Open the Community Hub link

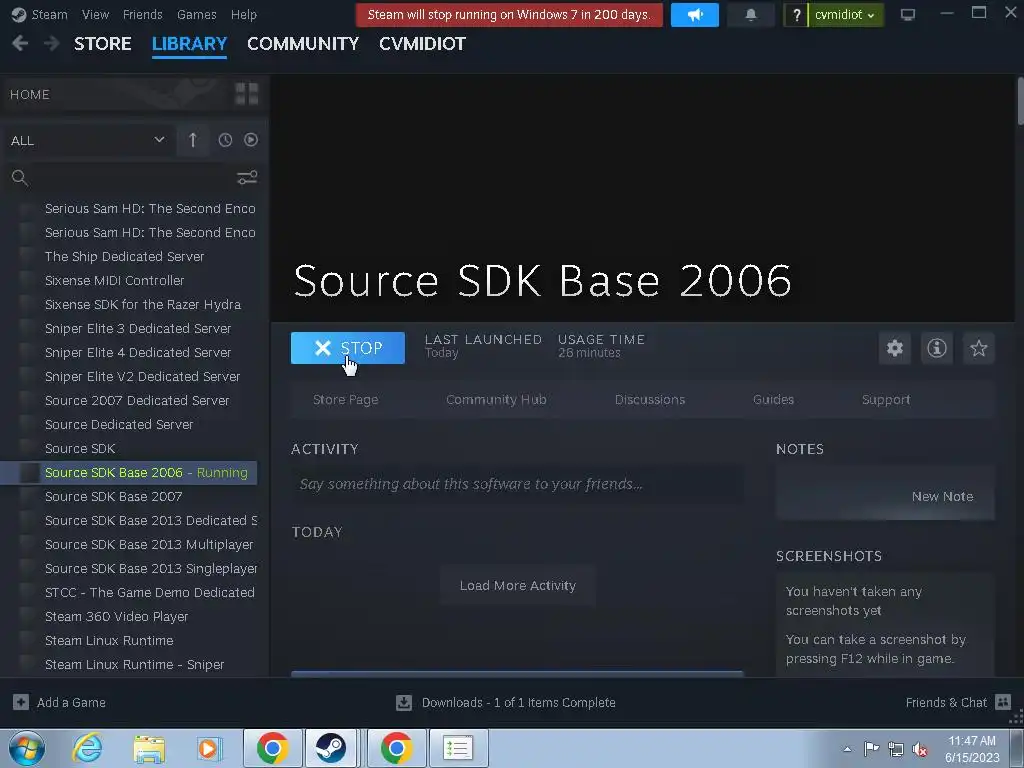[496, 400]
